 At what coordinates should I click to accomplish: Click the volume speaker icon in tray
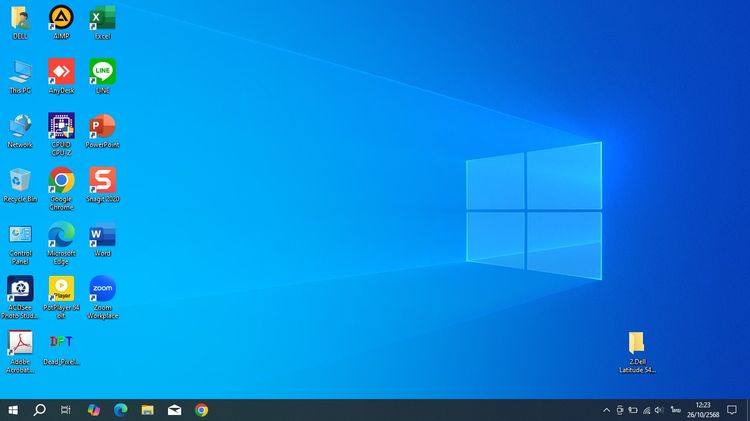[x=658, y=410]
